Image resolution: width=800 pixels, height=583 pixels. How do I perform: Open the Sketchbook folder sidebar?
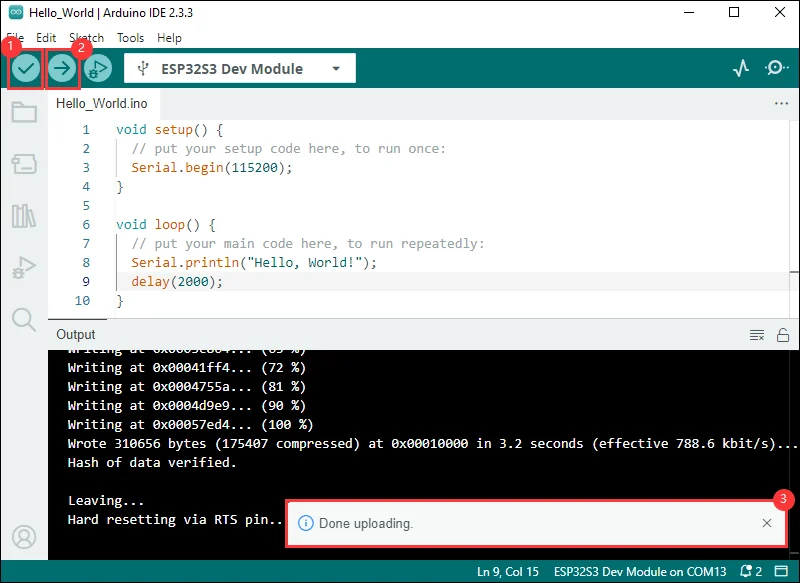[24, 112]
